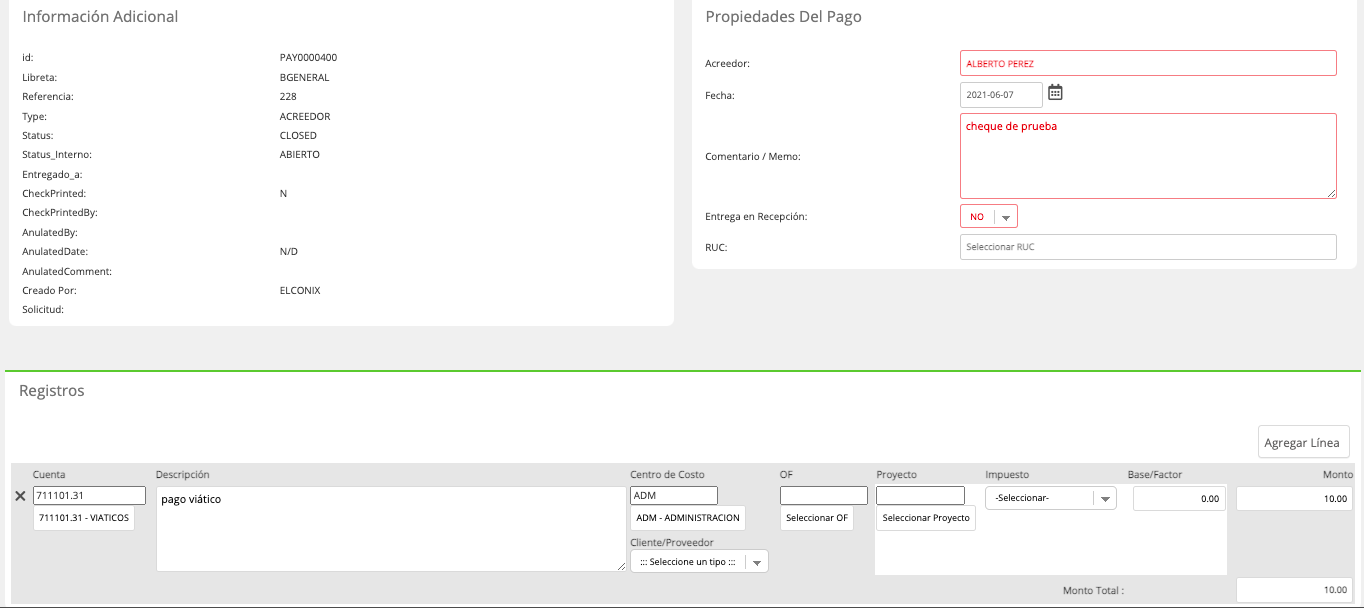1364x608 pixels.
Task: Click the Agregar Línea button
Action: click(1304, 442)
